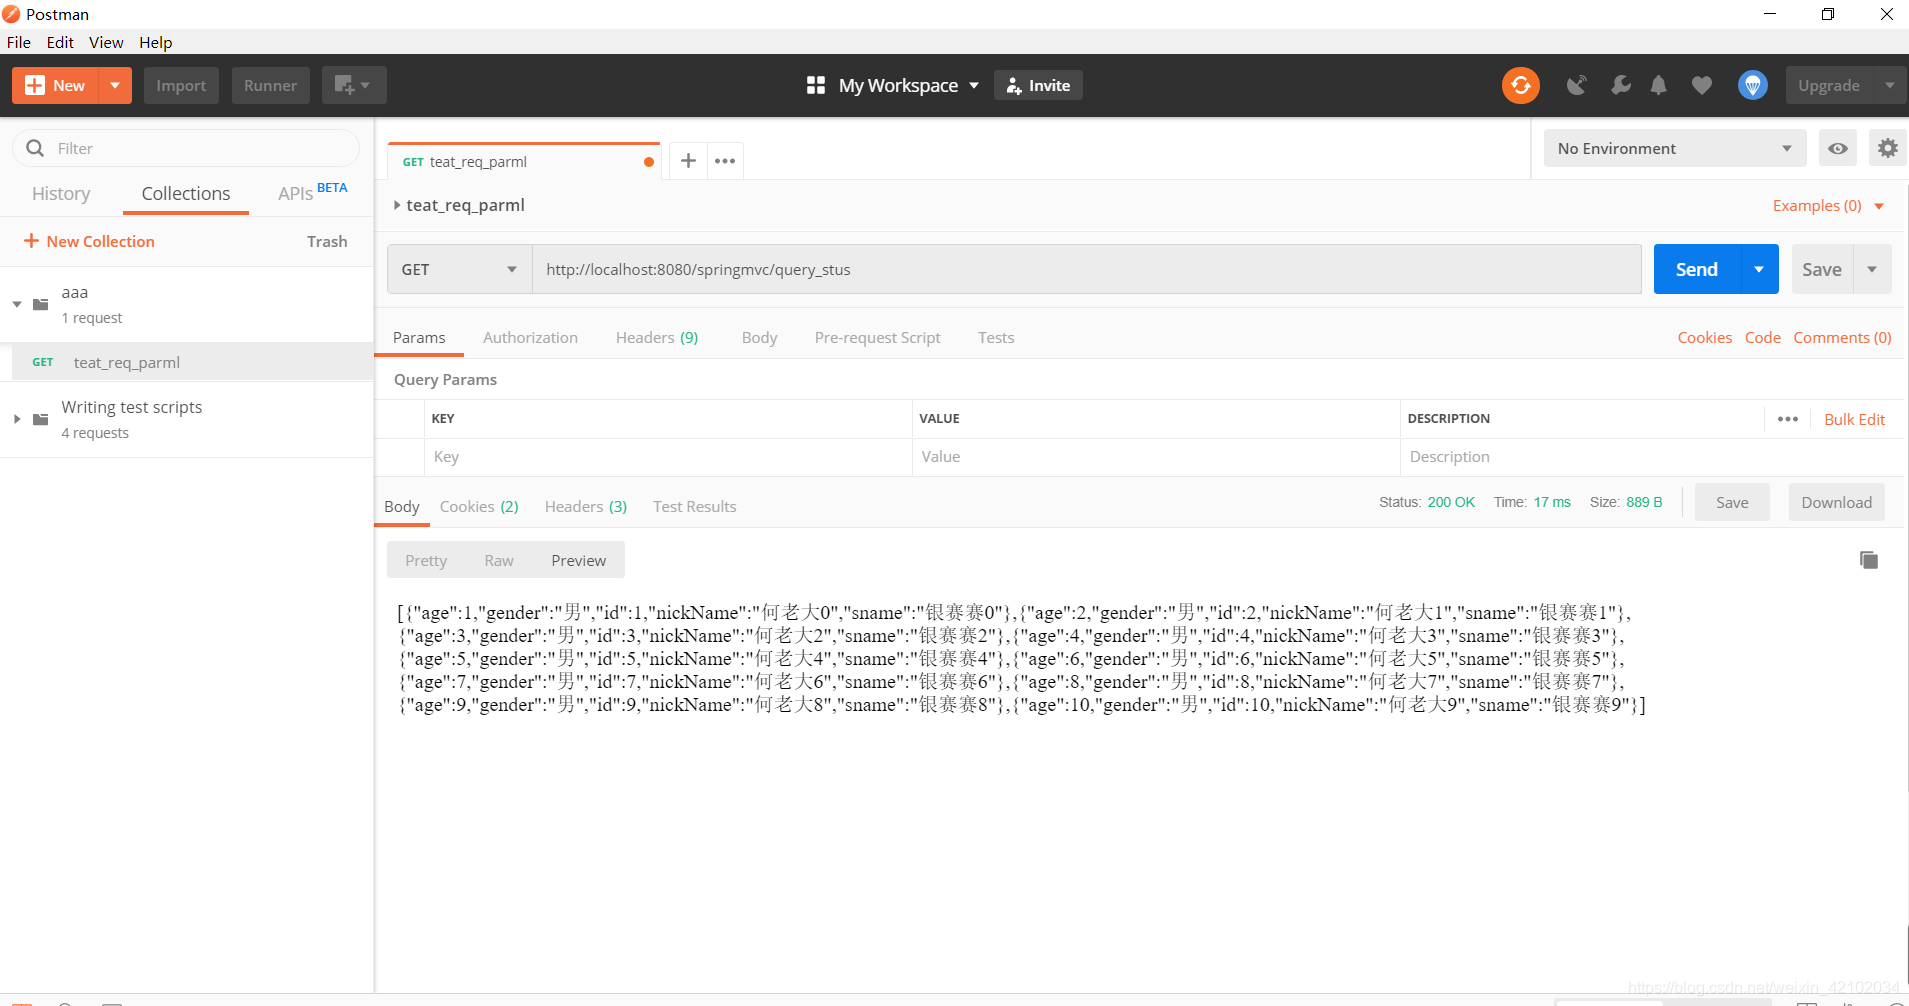Open the Help menu

click(x=155, y=42)
